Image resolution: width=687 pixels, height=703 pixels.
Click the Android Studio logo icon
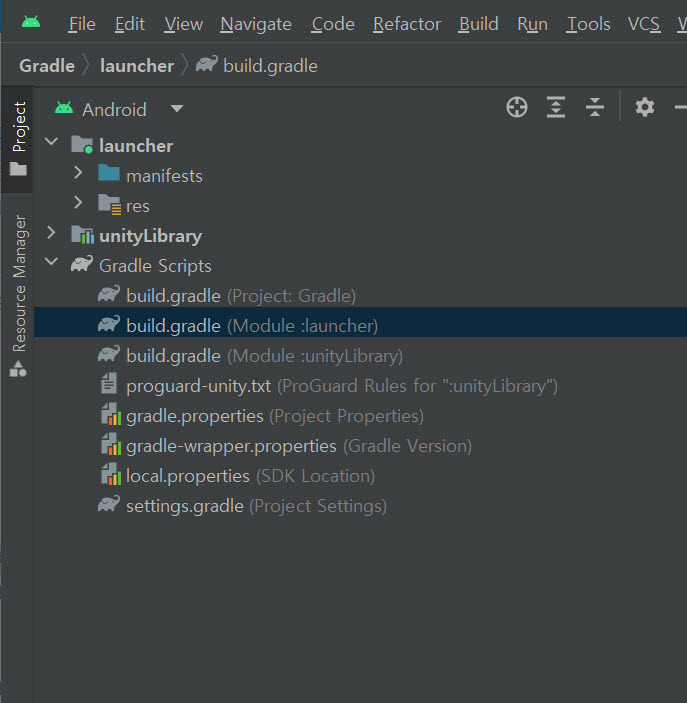[x=31, y=22]
